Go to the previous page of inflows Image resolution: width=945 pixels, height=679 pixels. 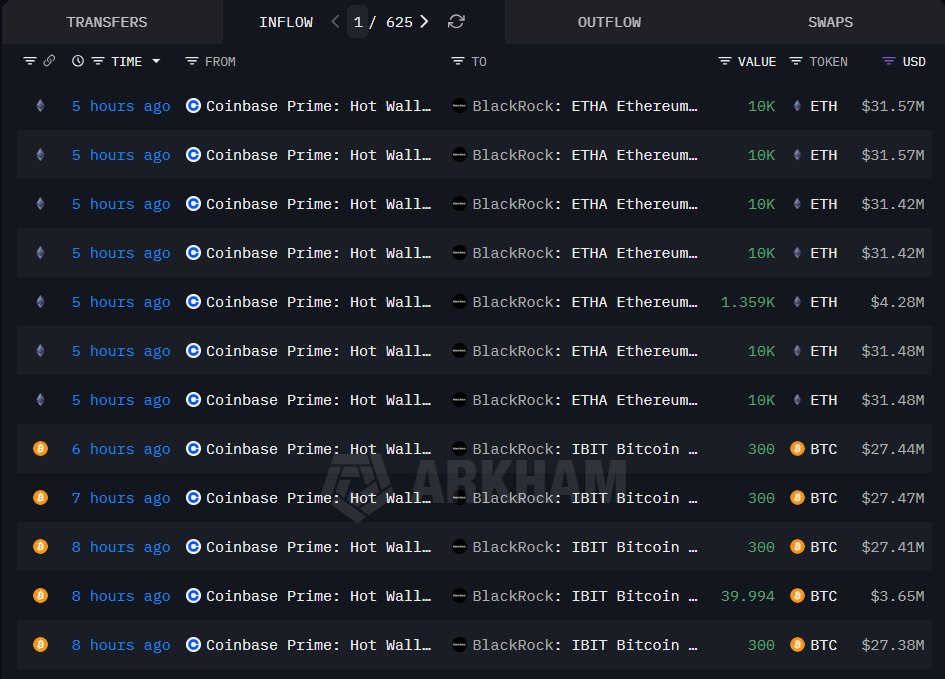336,22
